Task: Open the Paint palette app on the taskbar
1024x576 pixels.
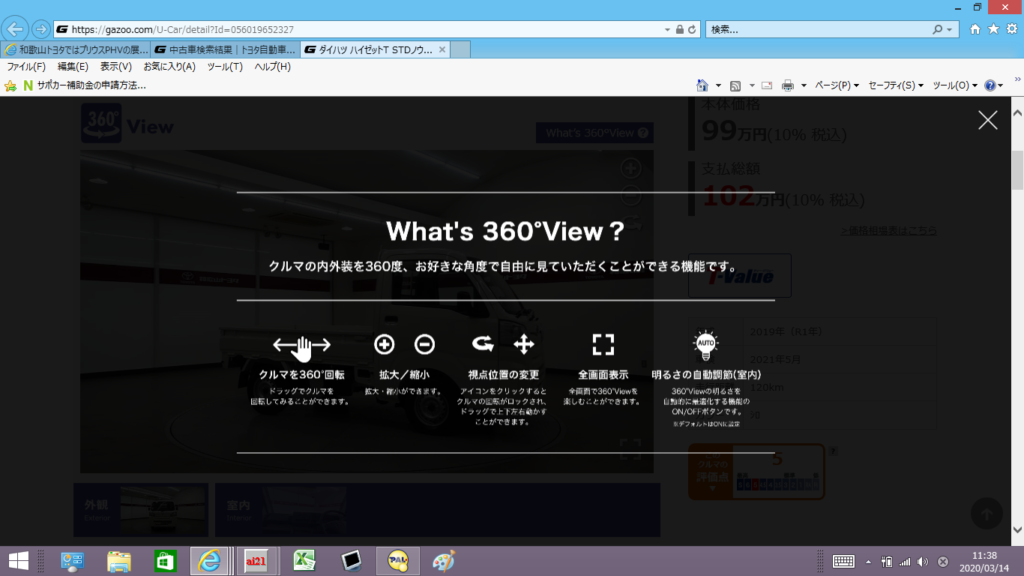Action: click(x=443, y=561)
